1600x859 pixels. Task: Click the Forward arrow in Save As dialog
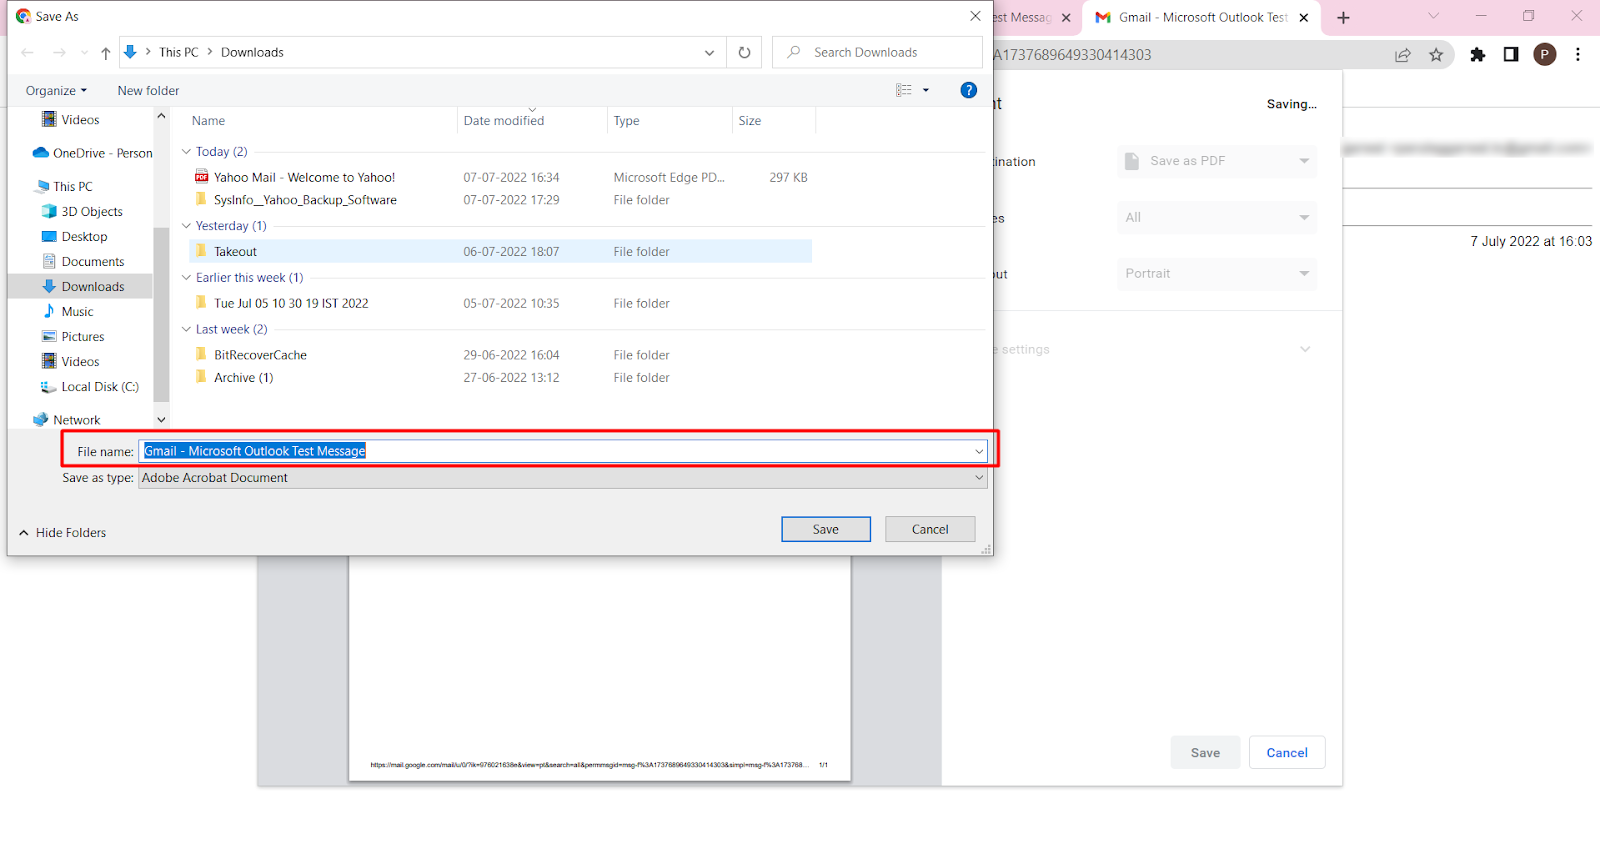pyautogui.click(x=59, y=53)
